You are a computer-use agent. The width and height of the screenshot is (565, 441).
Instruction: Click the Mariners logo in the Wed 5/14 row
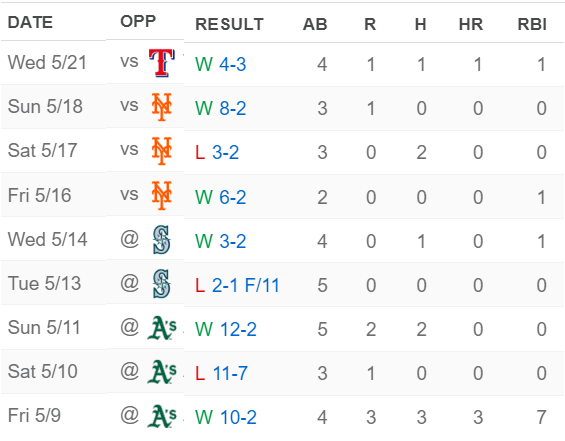161,240
